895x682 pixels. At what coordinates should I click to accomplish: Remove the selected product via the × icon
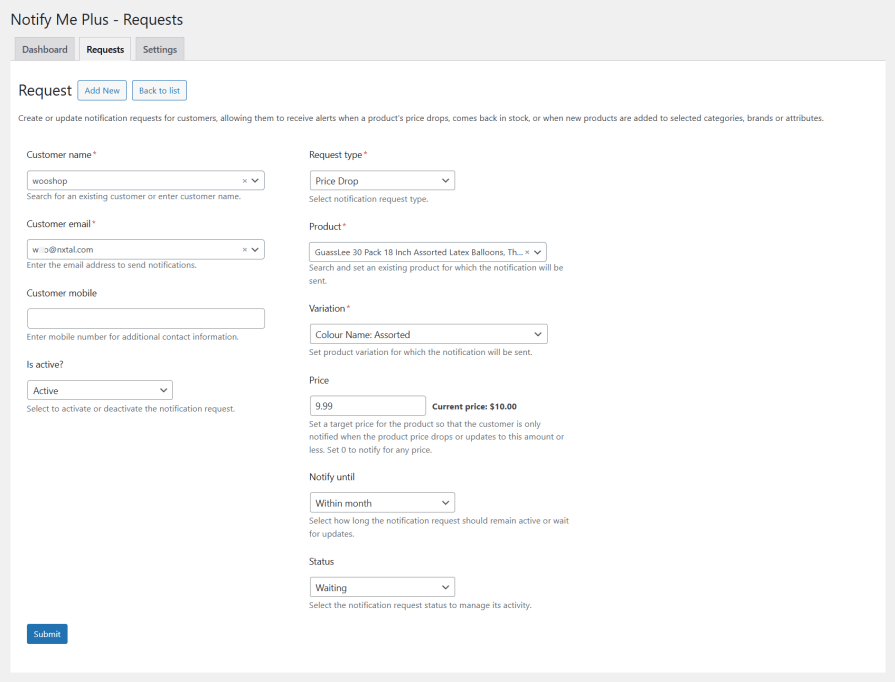tap(527, 252)
